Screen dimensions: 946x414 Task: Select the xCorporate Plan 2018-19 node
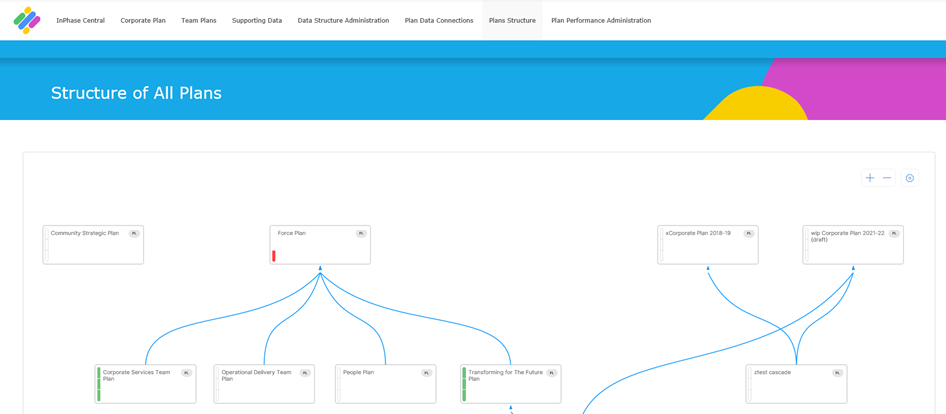pyautogui.click(x=708, y=245)
